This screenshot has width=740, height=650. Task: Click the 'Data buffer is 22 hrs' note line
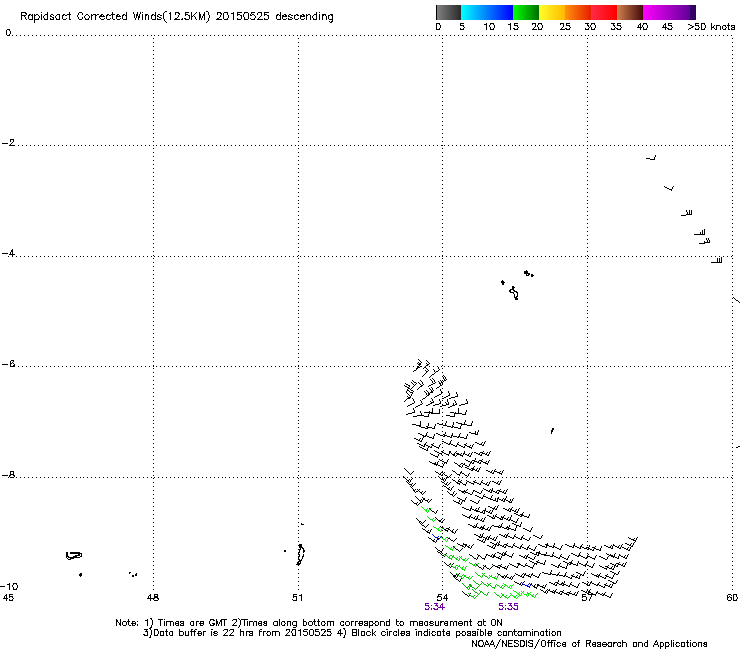(x=352, y=633)
